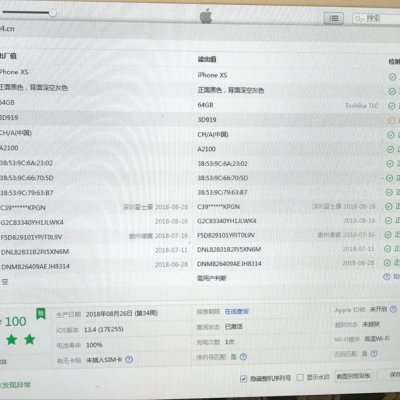Click the blue question icon on the 需用户判断 row
The height and width of the screenshot is (400, 400).
click(x=387, y=277)
